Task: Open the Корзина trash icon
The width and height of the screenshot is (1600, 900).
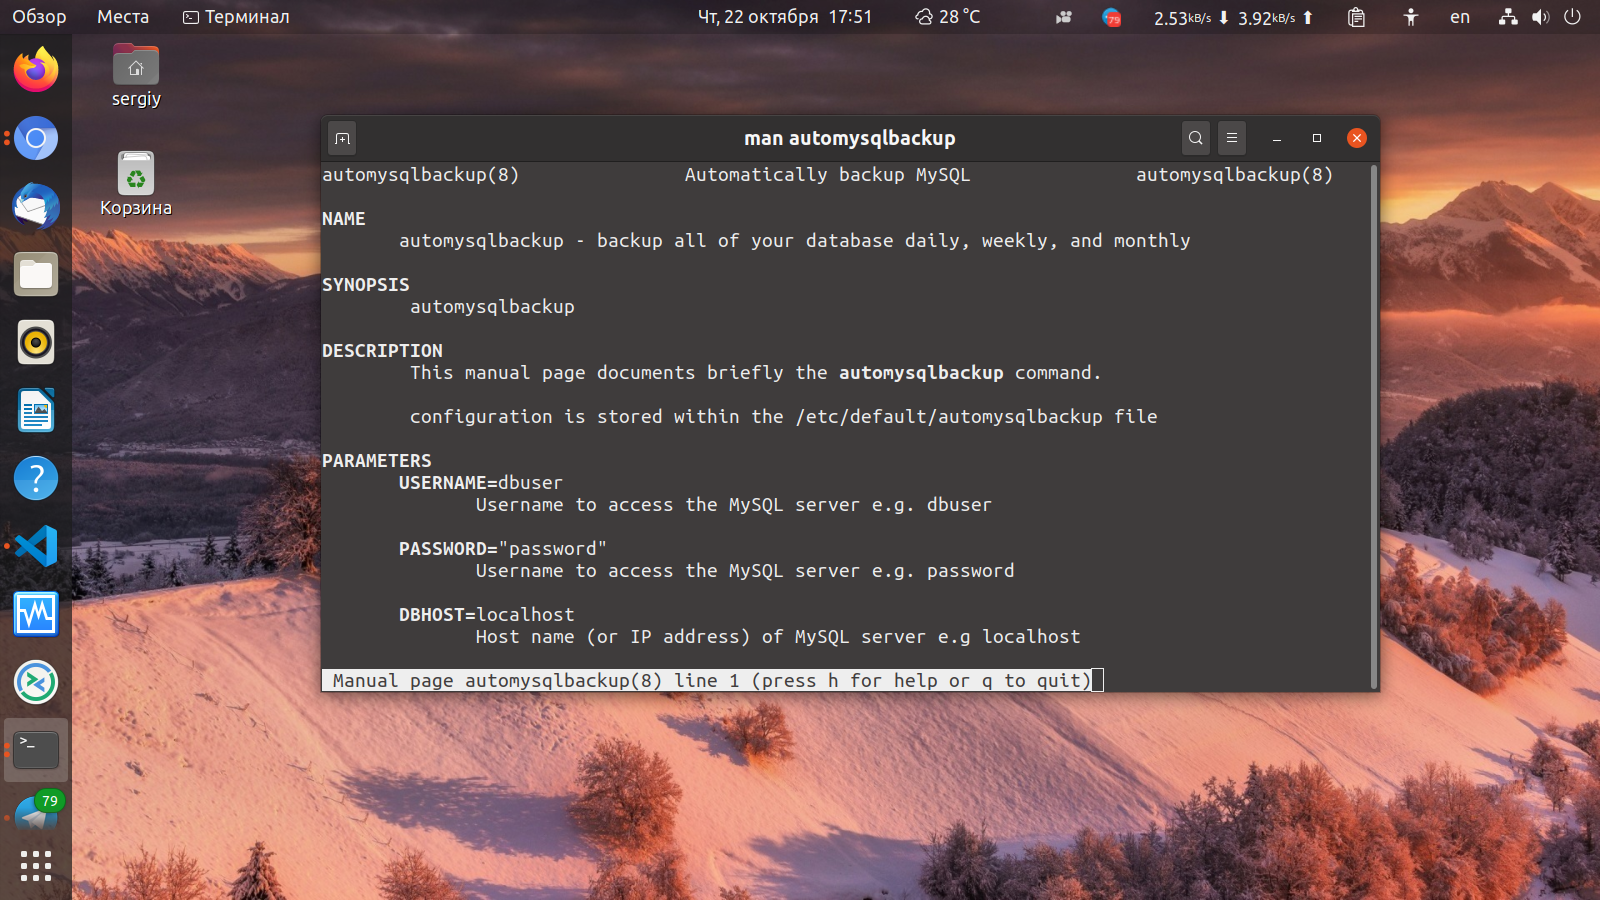Action: pos(136,184)
